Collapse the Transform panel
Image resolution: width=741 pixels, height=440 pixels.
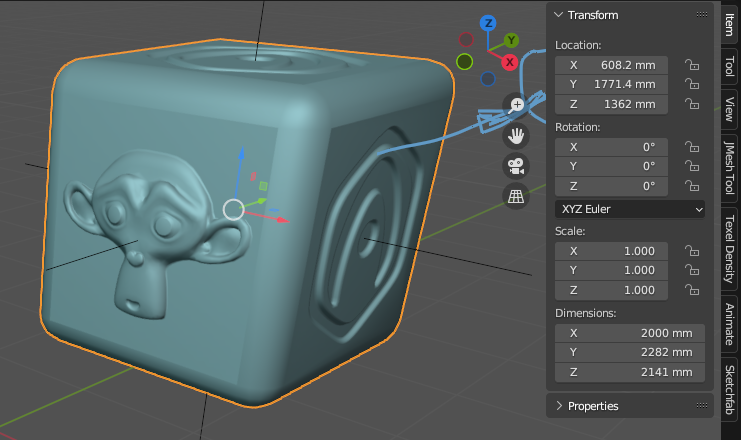pyautogui.click(x=559, y=15)
